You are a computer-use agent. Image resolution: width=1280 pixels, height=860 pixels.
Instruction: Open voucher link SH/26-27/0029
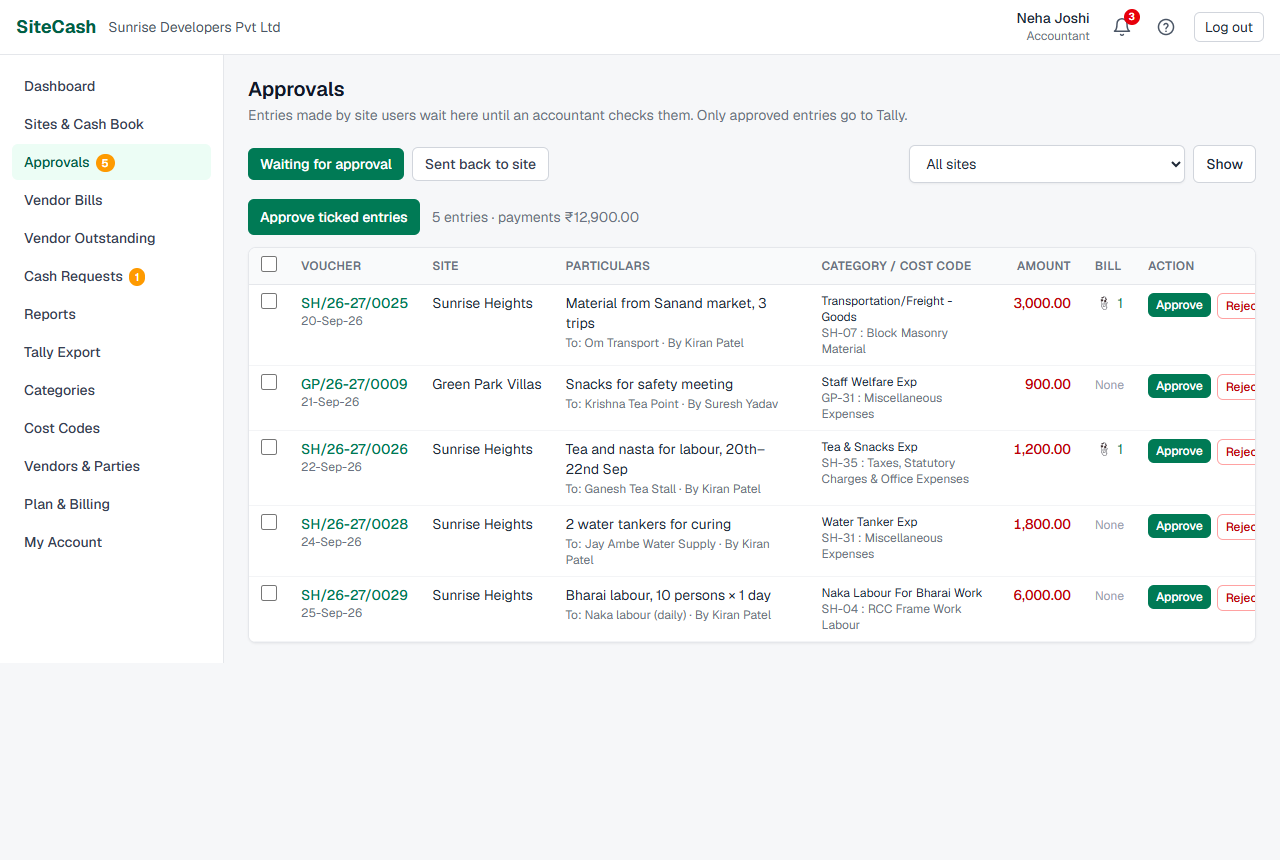354,595
